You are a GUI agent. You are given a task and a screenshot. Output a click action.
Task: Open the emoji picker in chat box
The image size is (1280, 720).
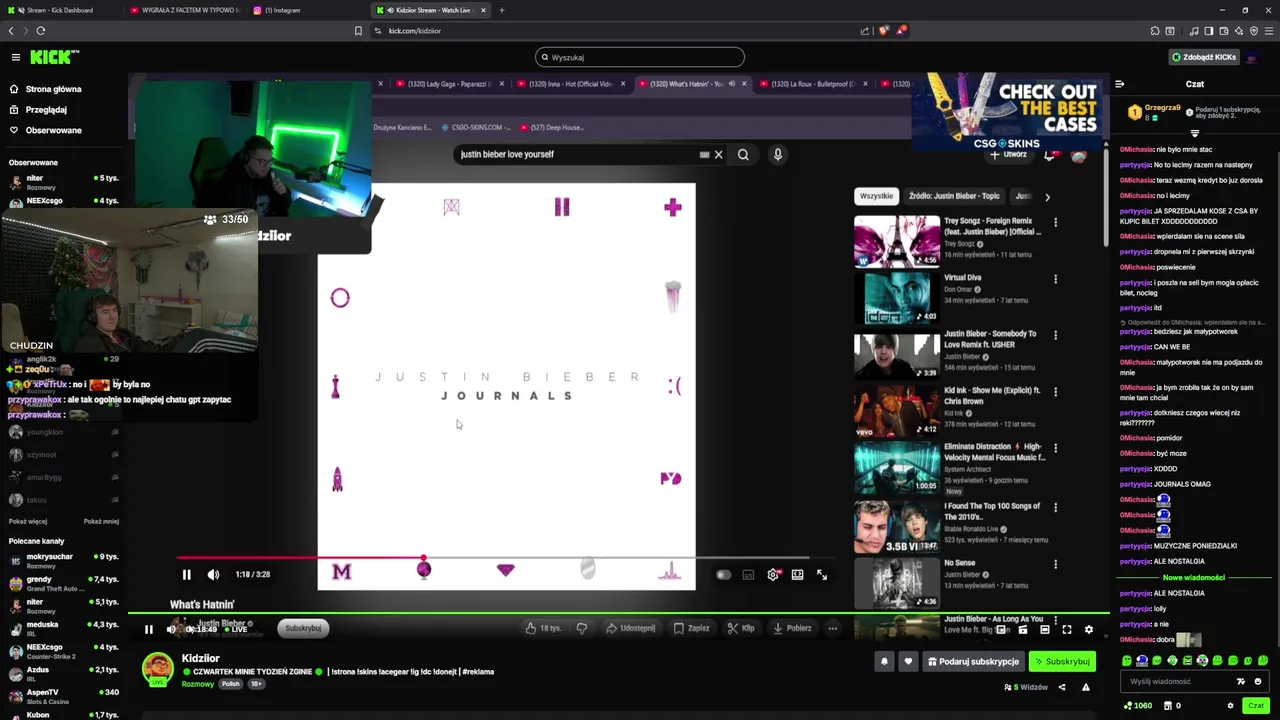click(x=1258, y=682)
